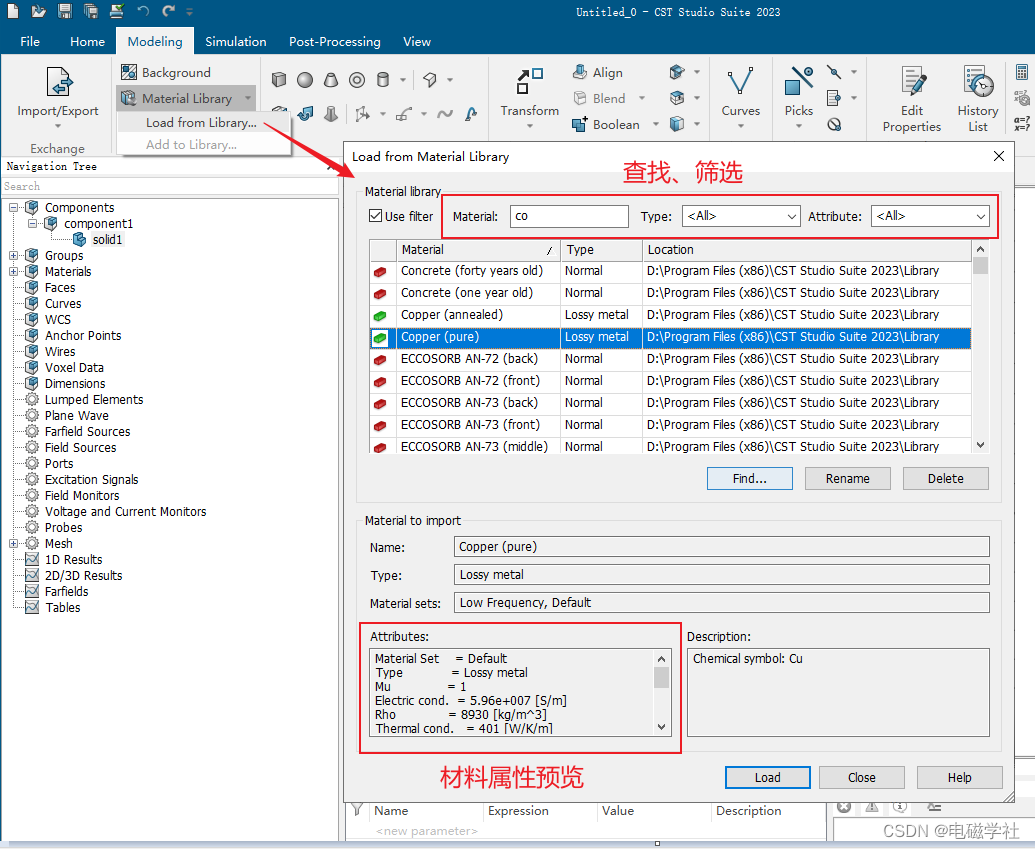Click the Delete button
The height and width of the screenshot is (849, 1035).
tap(945, 479)
